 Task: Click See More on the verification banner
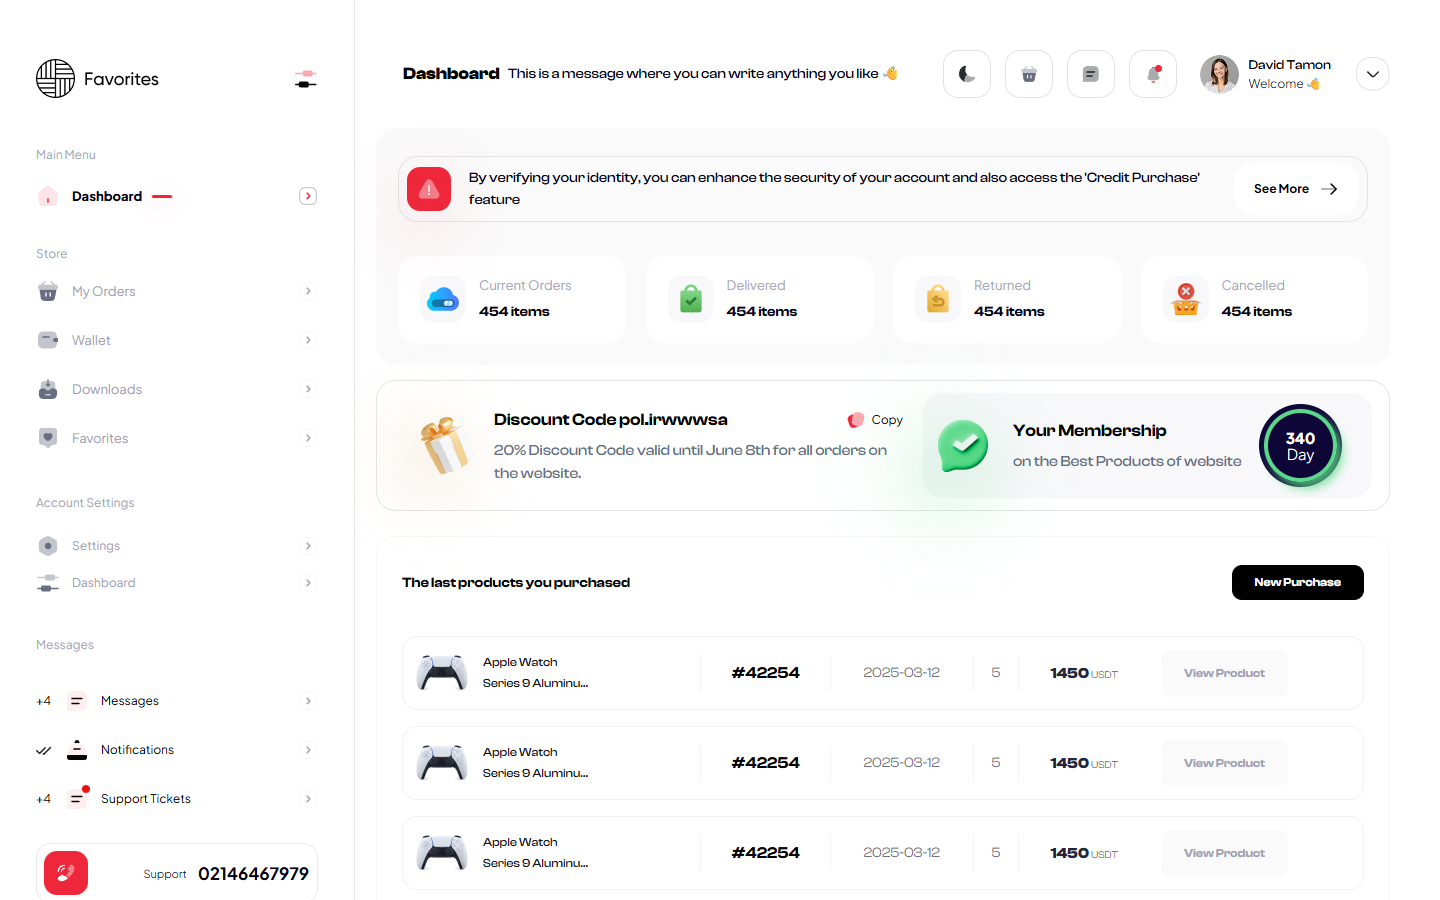(1295, 189)
